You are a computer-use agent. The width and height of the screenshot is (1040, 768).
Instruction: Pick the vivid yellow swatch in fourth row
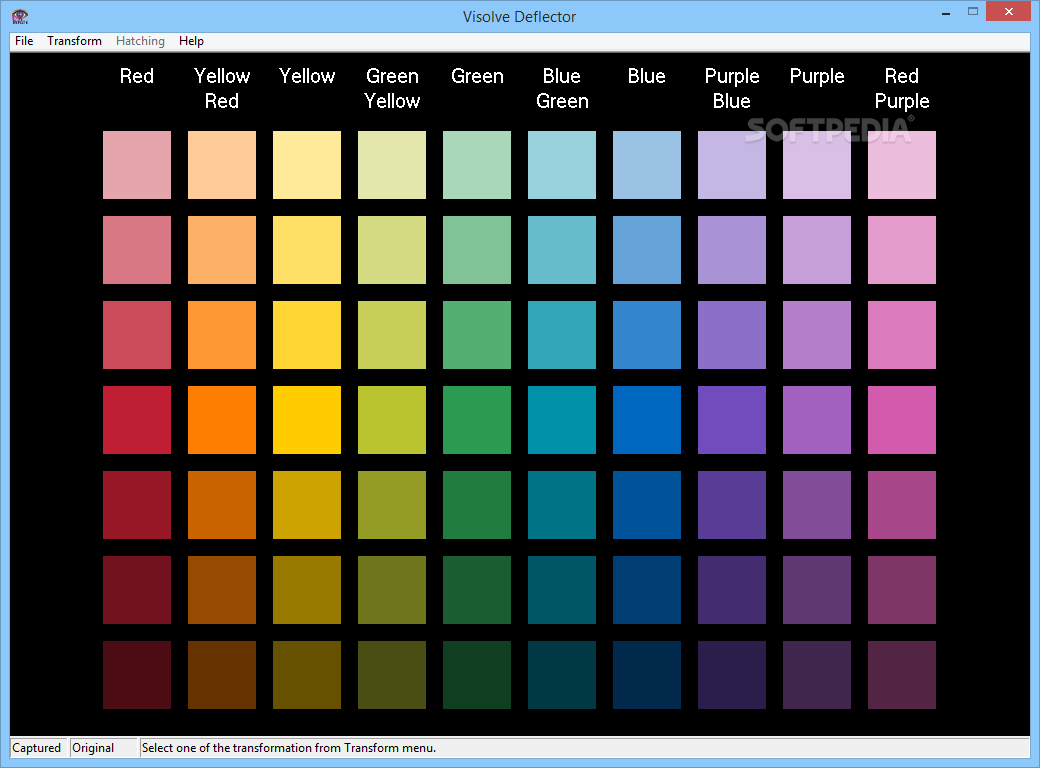point(307,420)
